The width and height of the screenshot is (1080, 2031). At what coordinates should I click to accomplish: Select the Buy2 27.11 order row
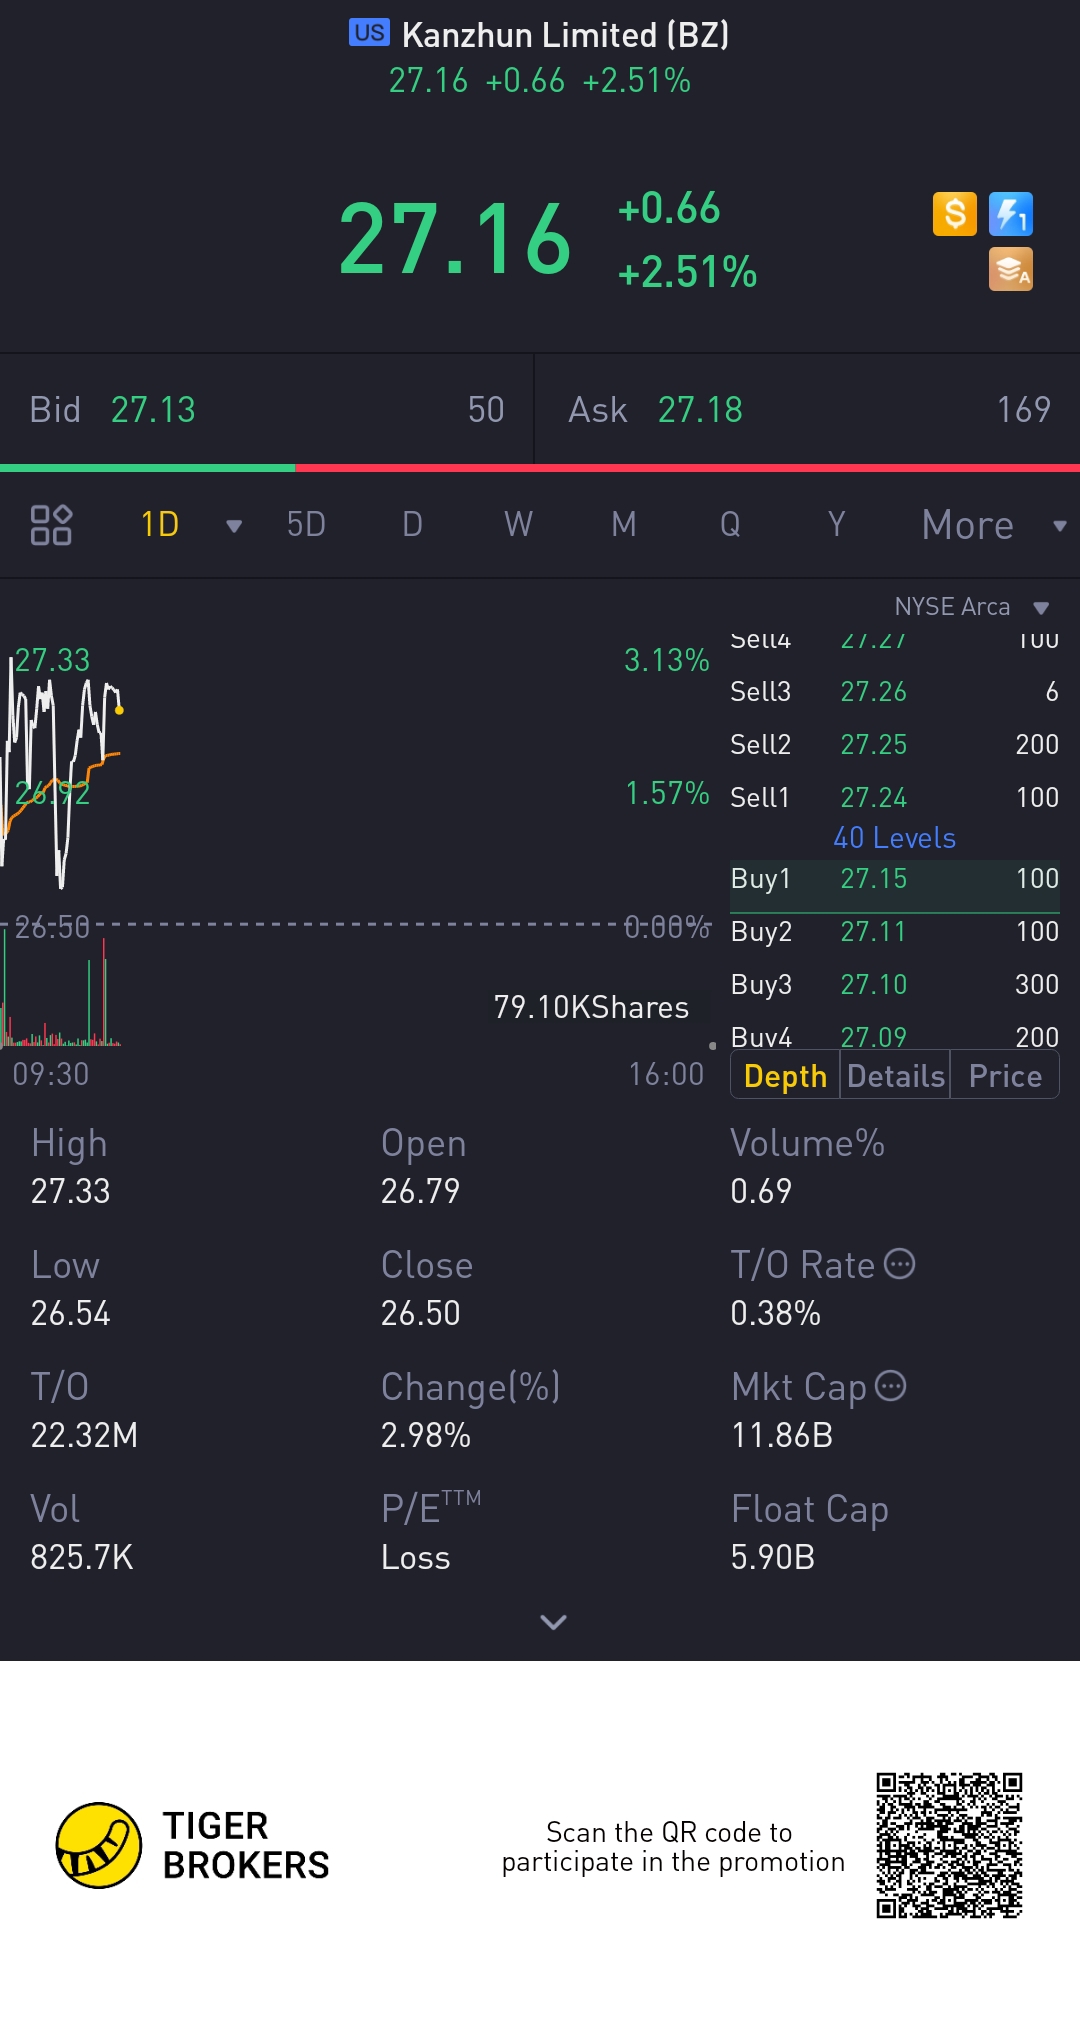tap(895, 931)
